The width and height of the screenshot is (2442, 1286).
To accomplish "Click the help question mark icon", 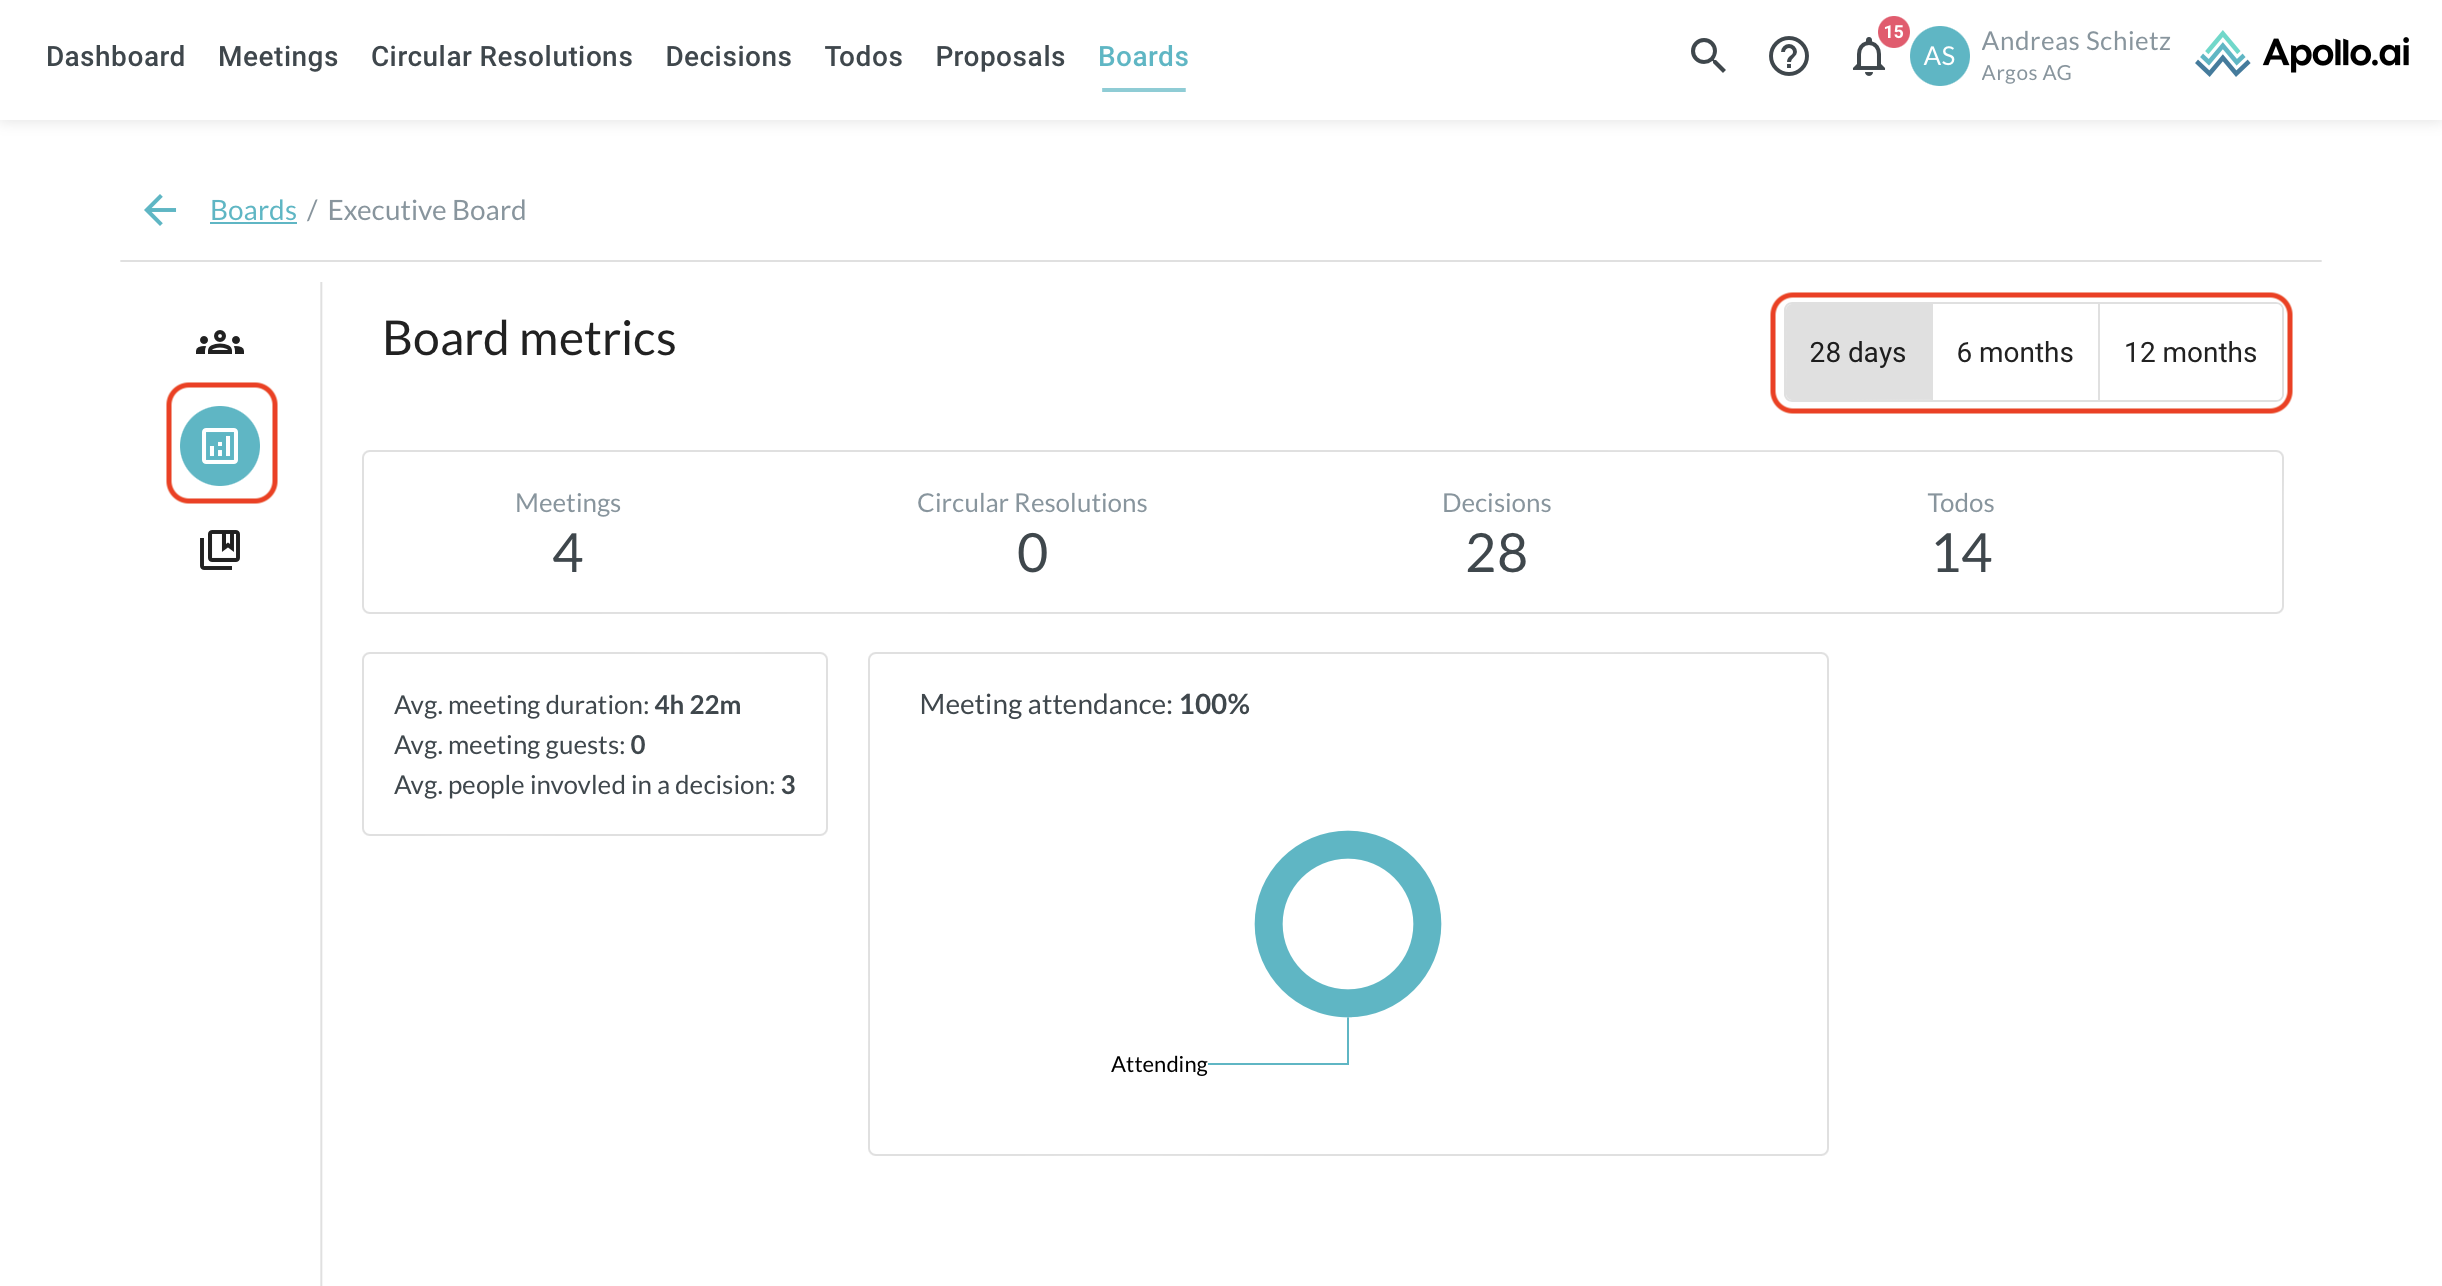I will coord(1788,56).
